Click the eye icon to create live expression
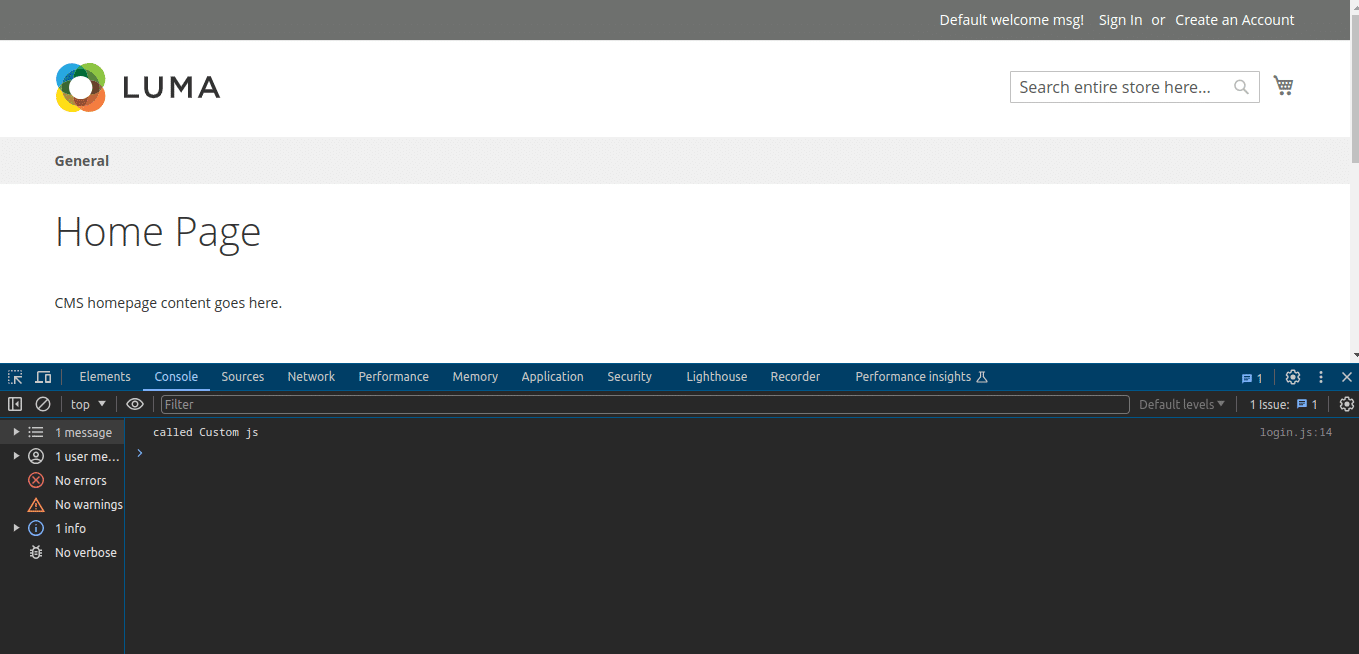Viewport: 1359px width, 654px height. 135,403
